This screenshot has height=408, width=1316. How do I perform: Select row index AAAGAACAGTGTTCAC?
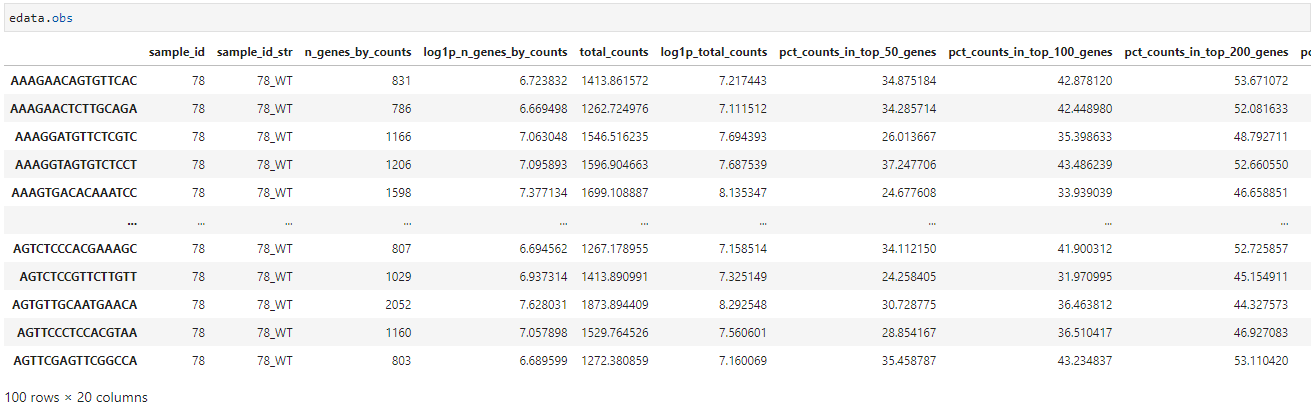point(74,80)
